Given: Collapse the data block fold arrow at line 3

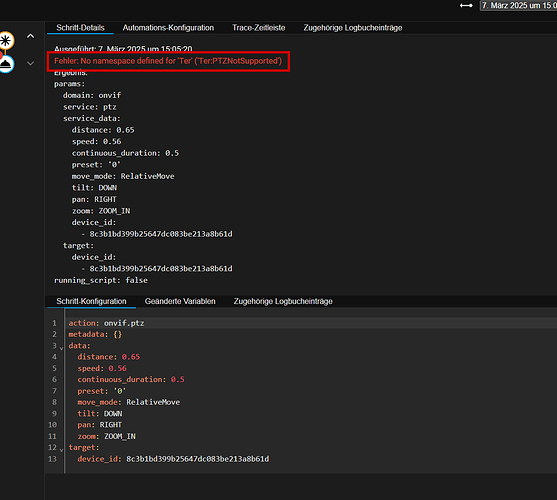Looking at the screenshot, I should (61, 348).
